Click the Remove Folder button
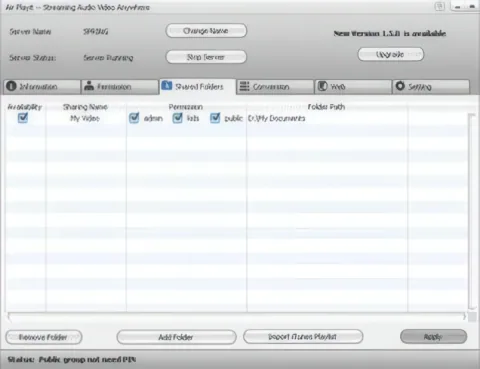Screen dimensions: 480x369 [x=43, y=337]
